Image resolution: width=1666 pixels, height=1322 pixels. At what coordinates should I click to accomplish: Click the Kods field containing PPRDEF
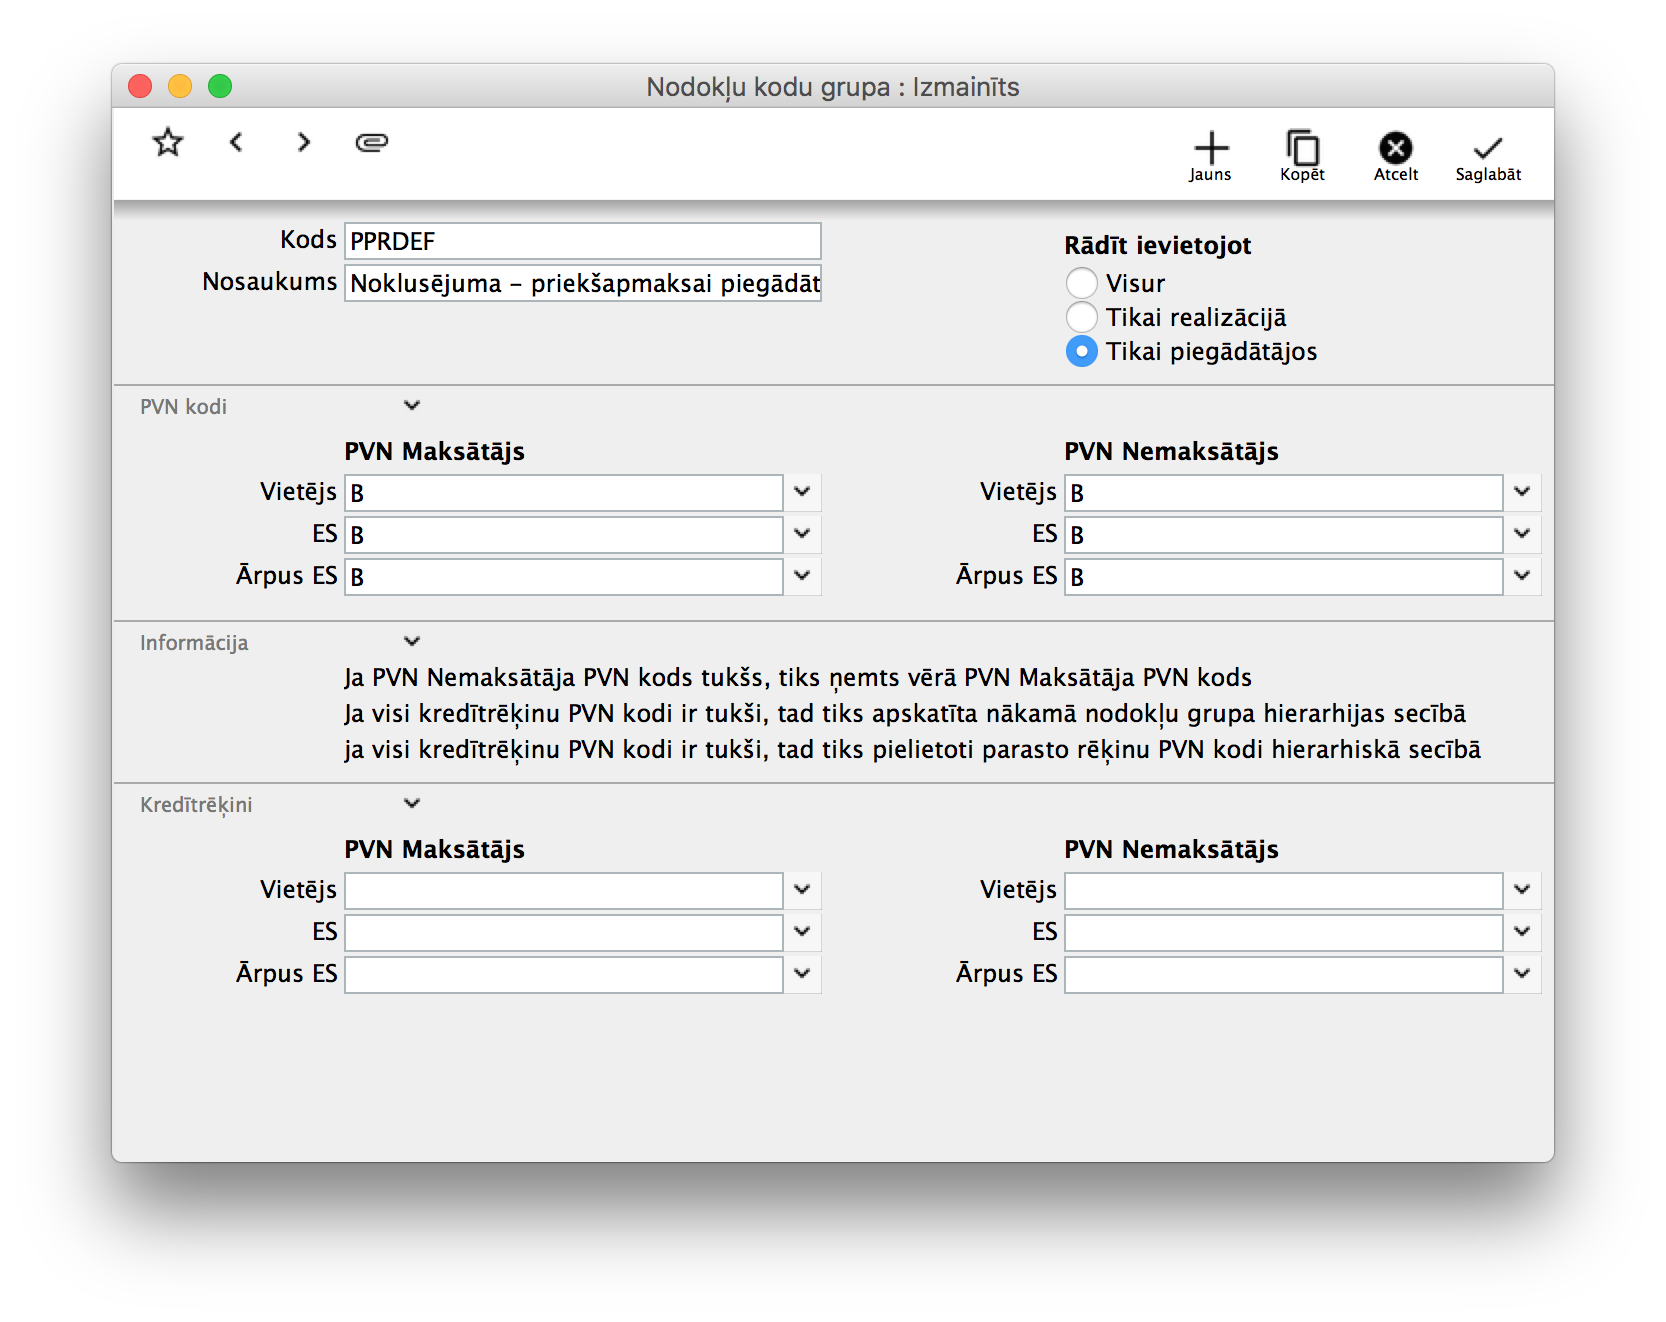tap(583, 241)
